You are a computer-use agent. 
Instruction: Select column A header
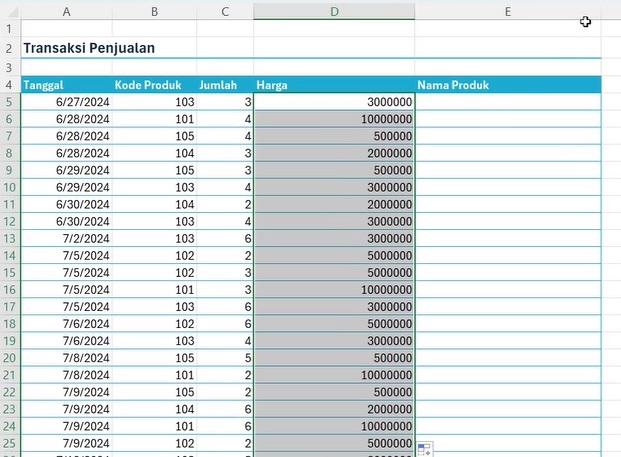[66, 11]
